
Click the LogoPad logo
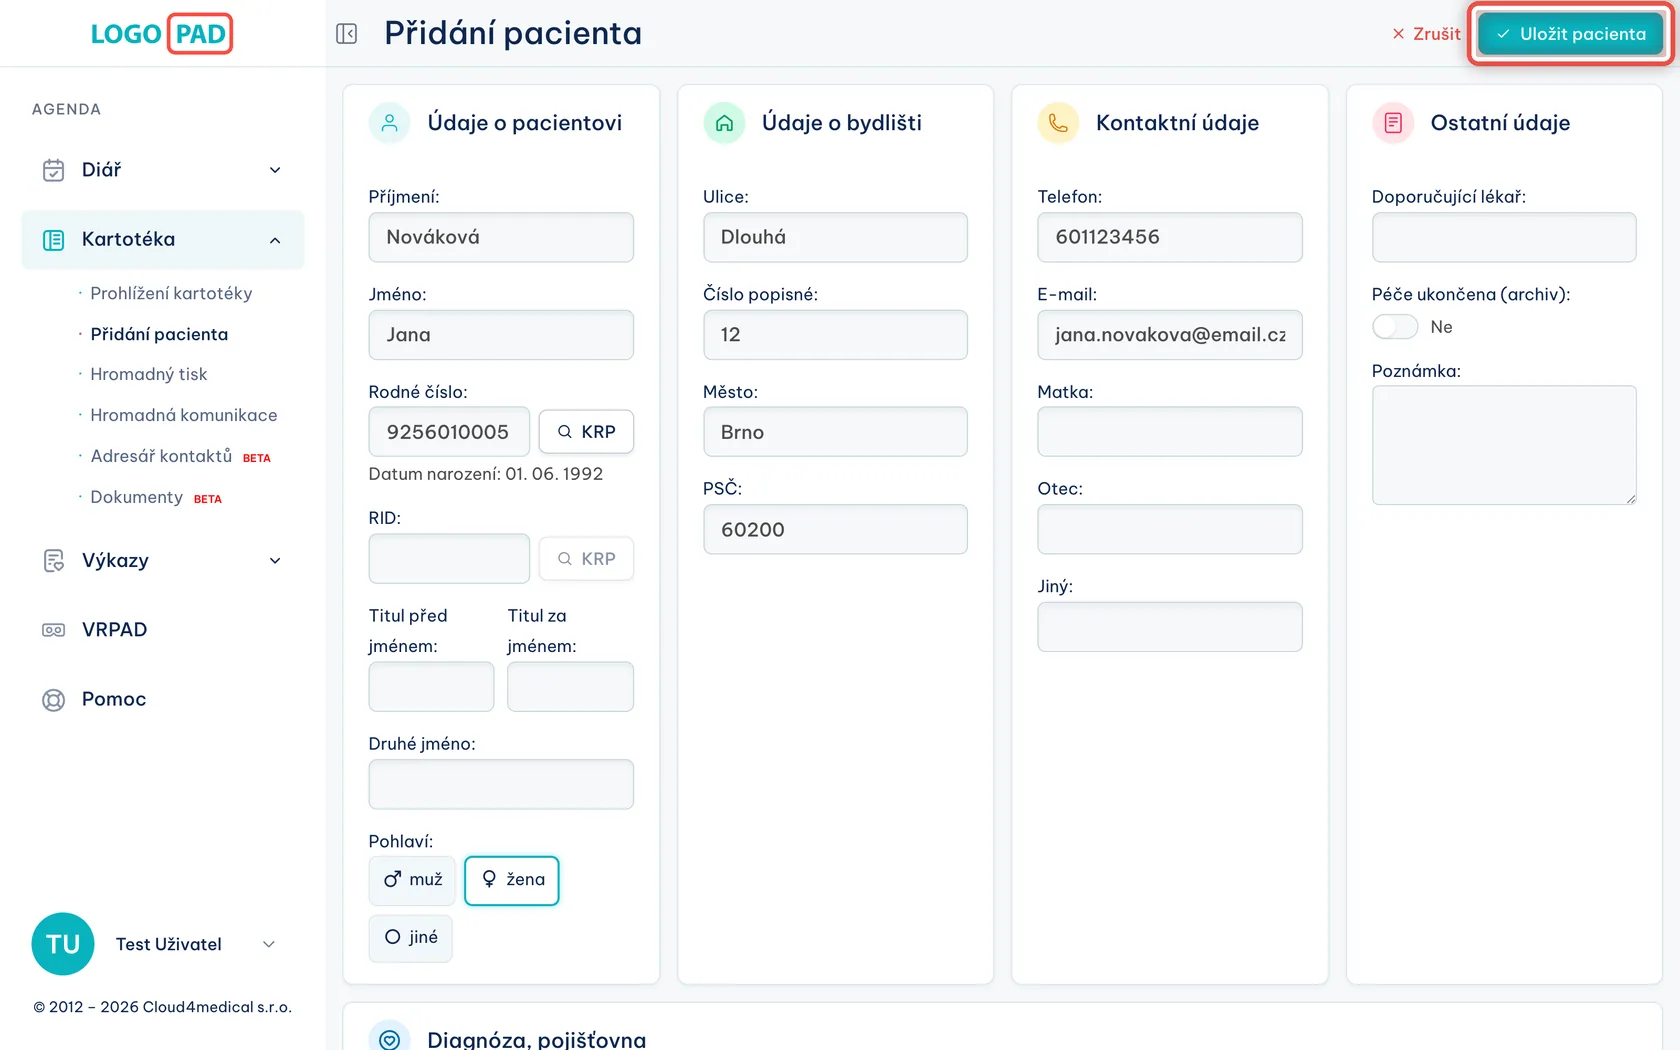[x=161, y=34]
